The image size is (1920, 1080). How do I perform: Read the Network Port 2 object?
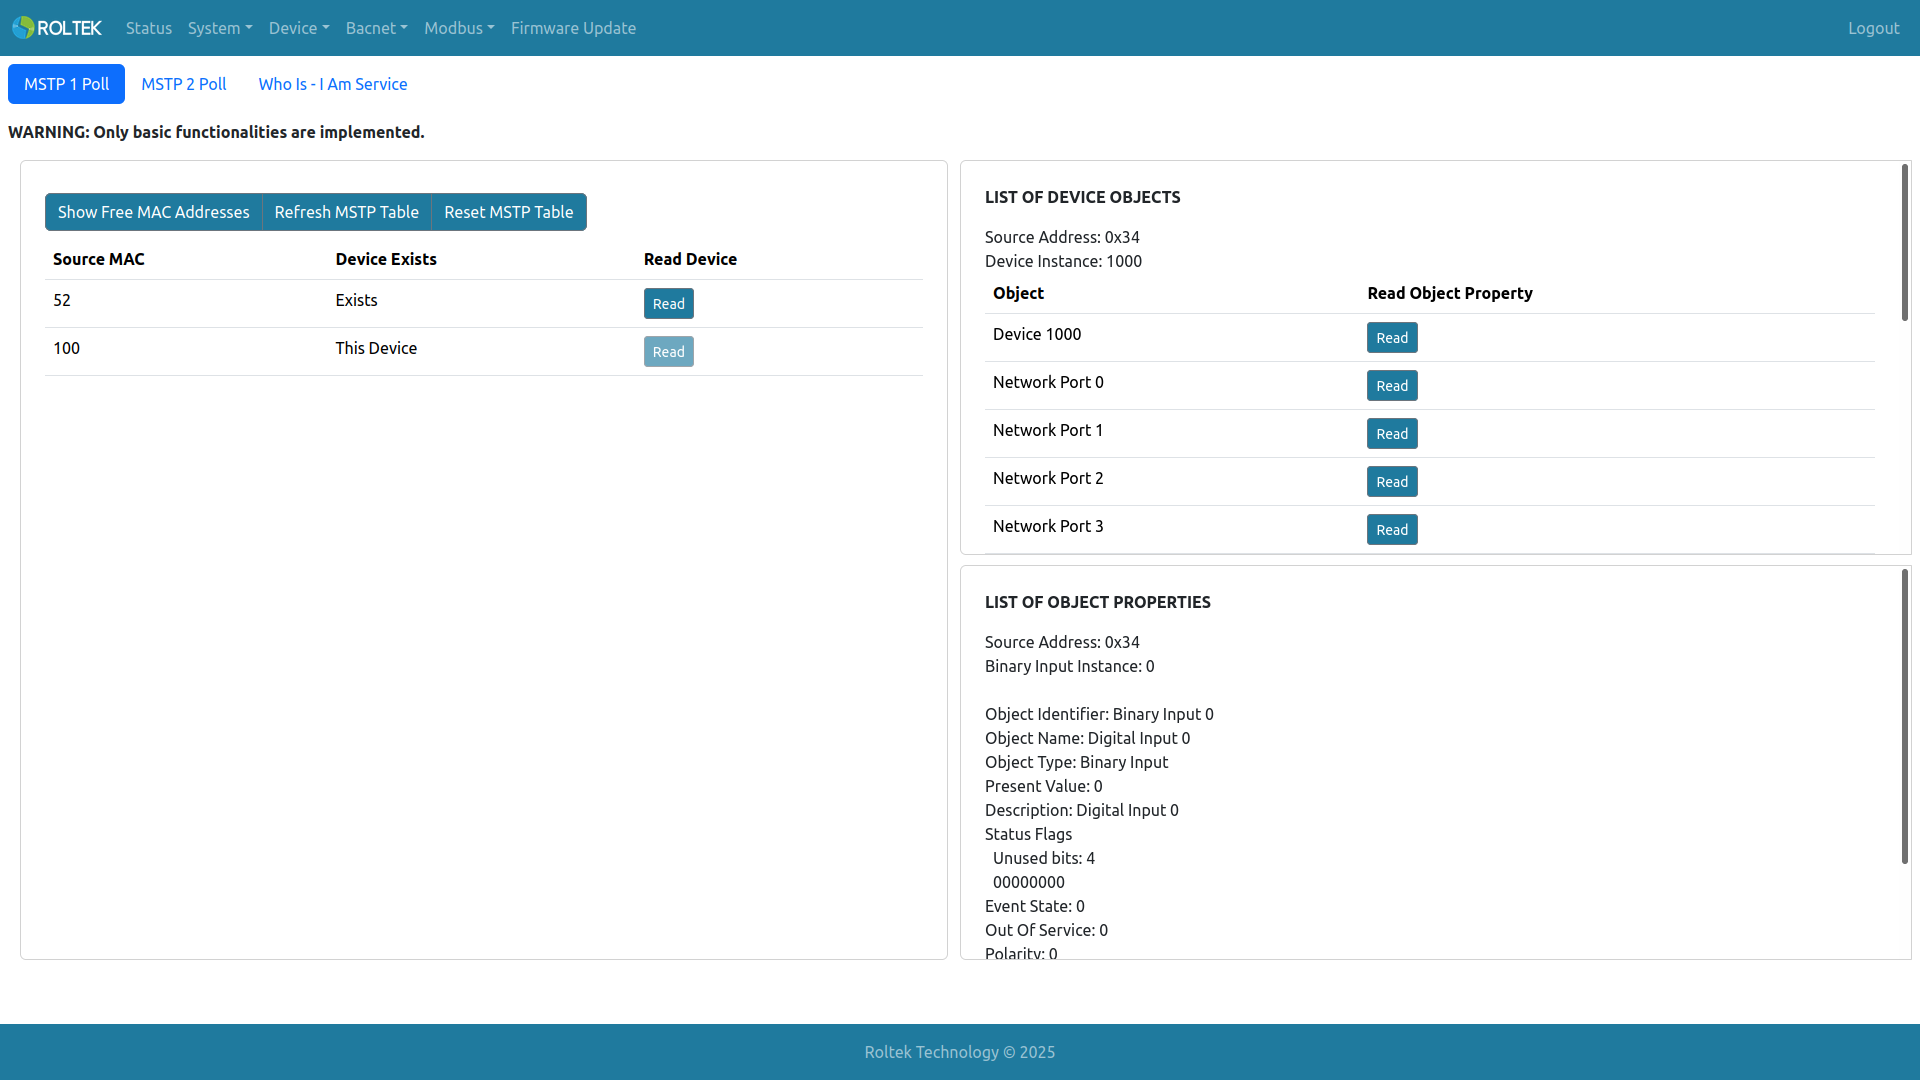point(1392,482)
